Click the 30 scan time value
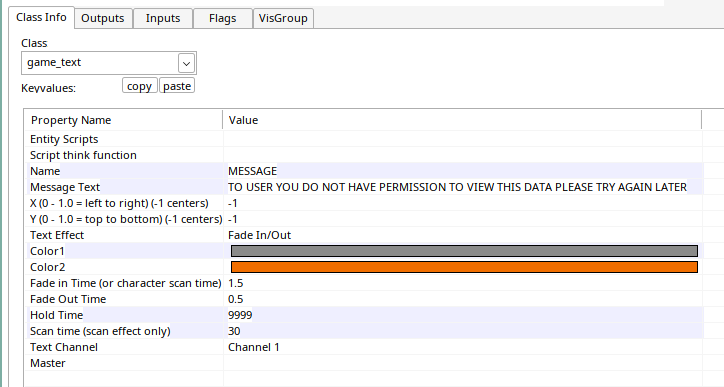724x387 pixels. (x=234, y=331)
